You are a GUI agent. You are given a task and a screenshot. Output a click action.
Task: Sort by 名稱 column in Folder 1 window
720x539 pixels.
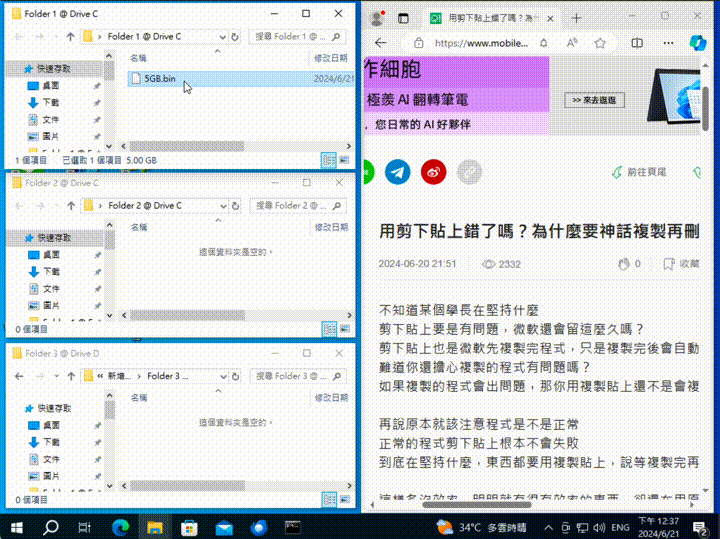coord(138,58)
